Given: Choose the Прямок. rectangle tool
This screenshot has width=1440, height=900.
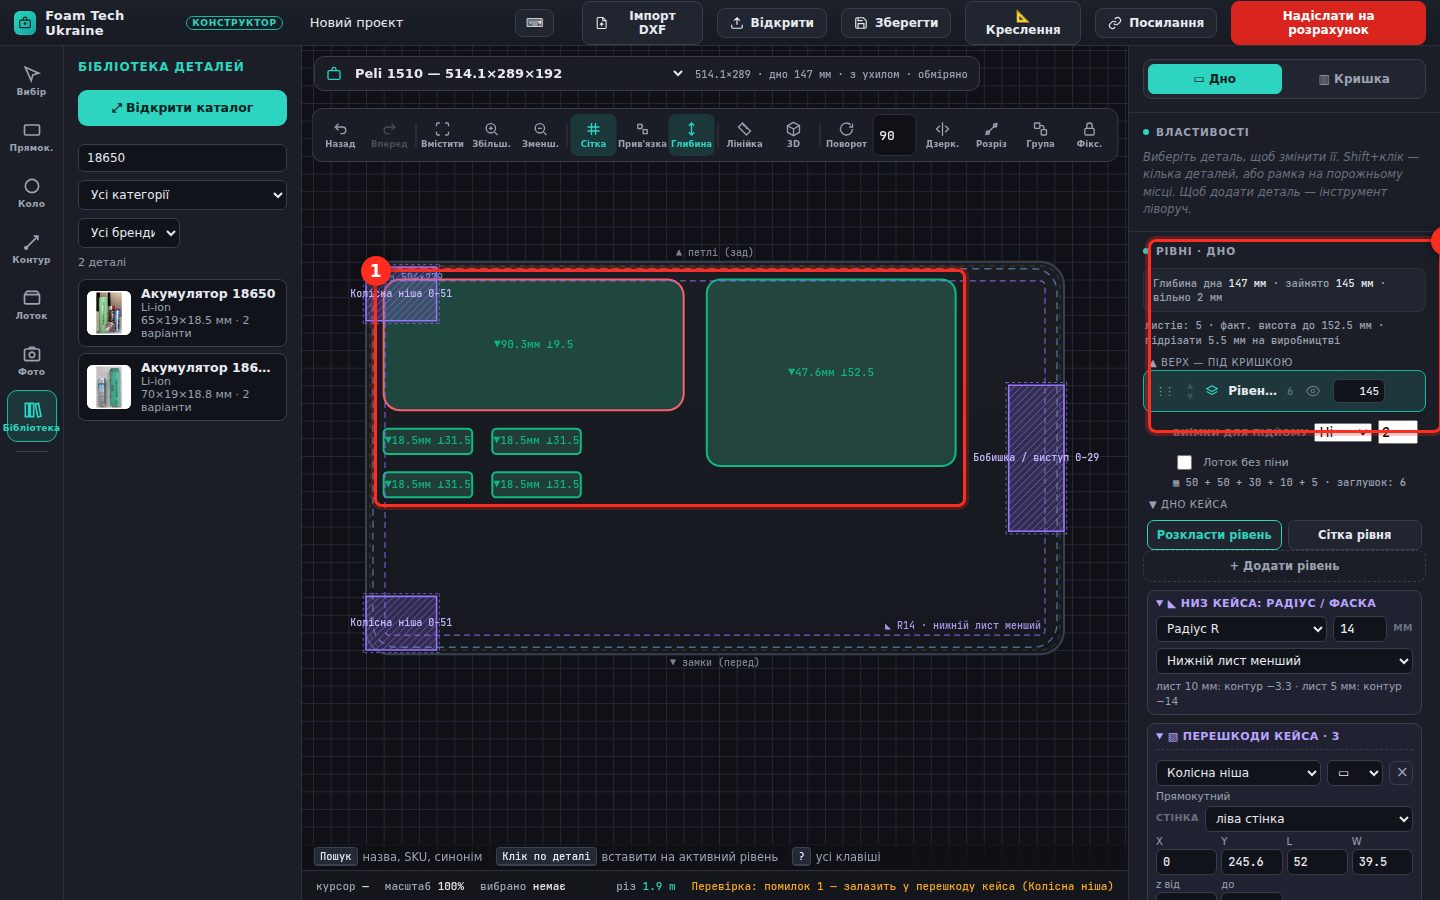Looking at the screenshot, I should coord(31,137).
